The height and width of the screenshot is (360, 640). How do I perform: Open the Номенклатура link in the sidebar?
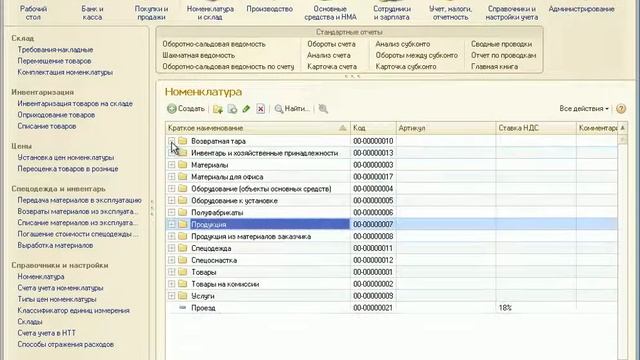tap(40, 276)
